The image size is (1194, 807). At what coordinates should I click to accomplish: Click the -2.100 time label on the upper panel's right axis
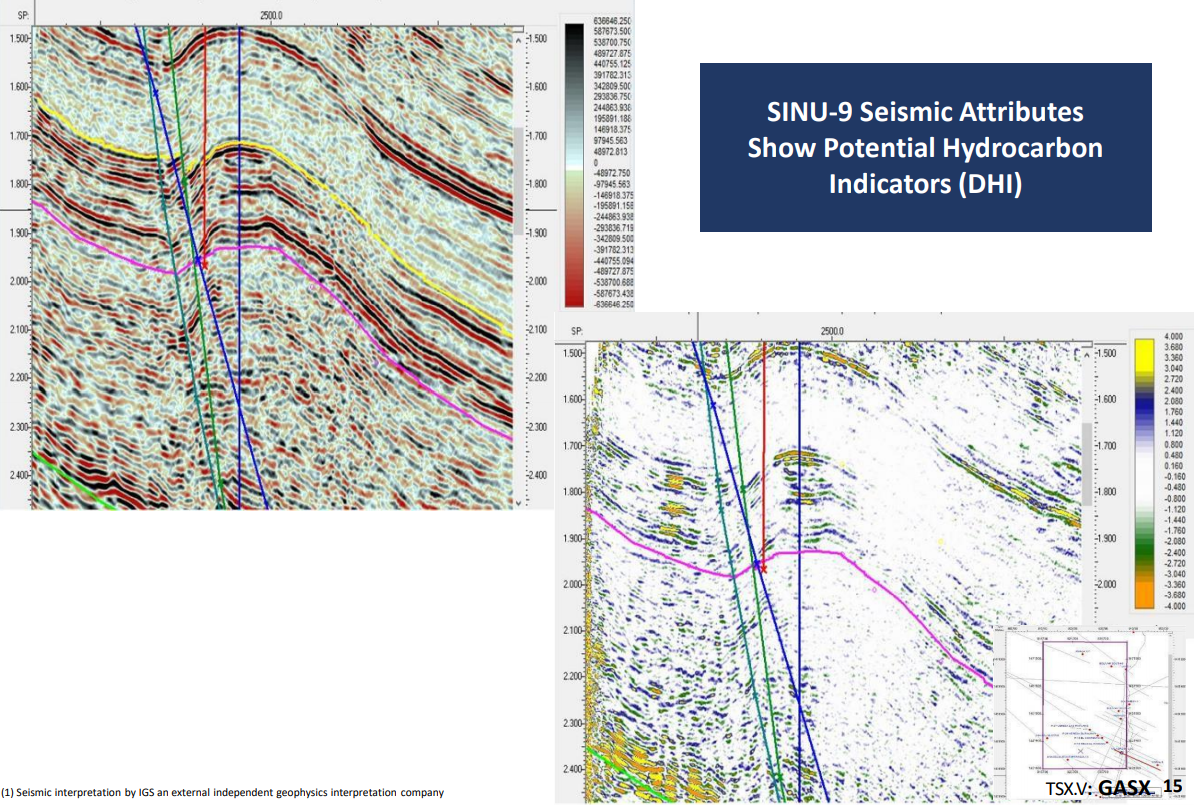[x=537, y=330]
